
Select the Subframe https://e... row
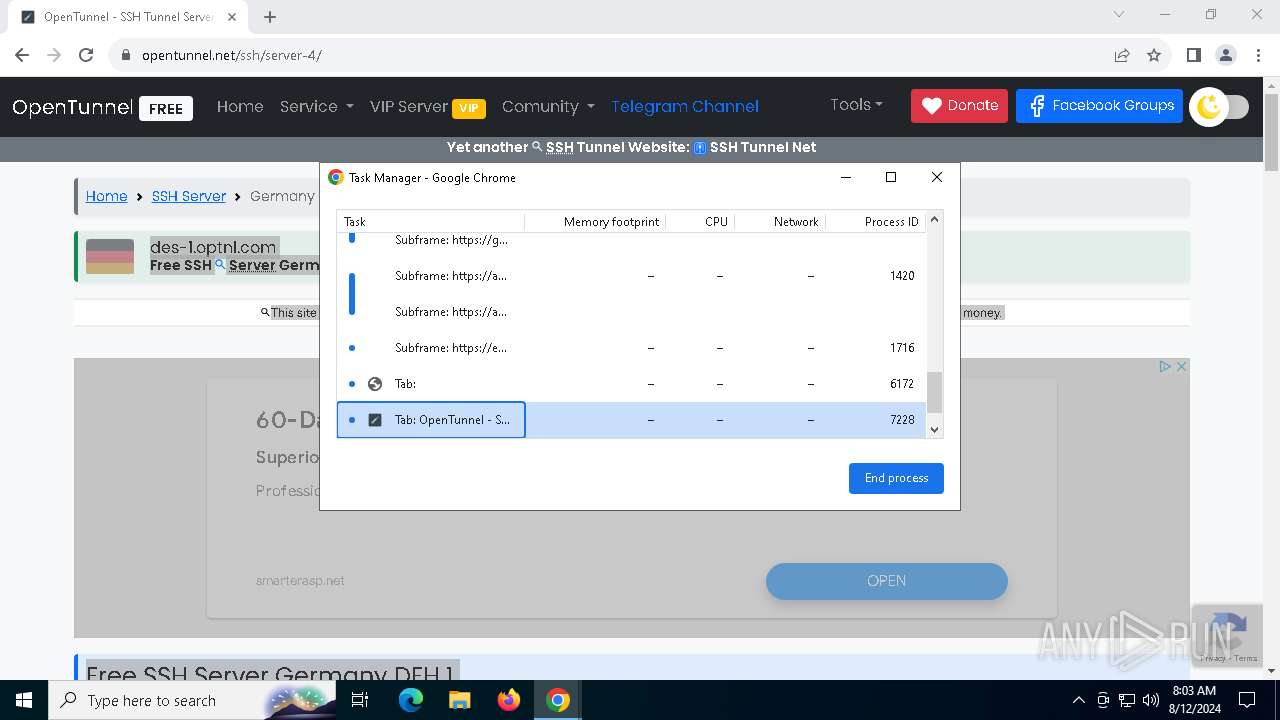632,348
